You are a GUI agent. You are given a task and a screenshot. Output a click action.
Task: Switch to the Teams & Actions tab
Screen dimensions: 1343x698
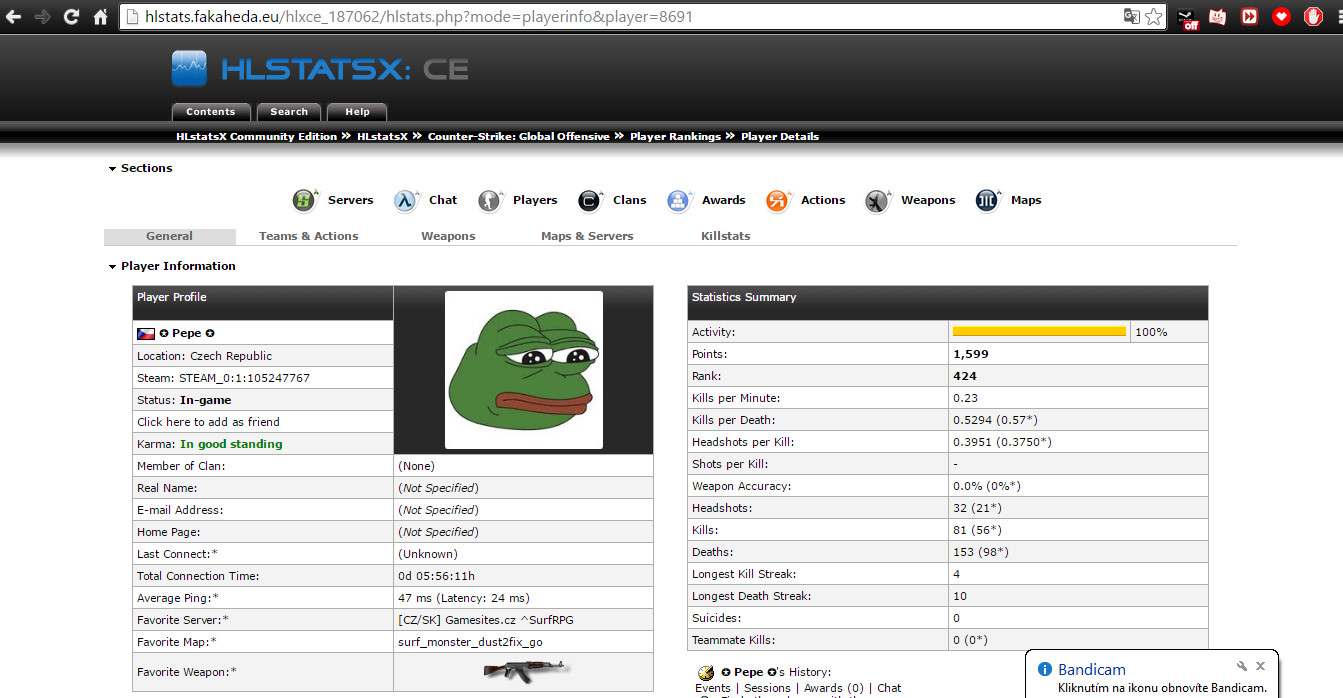(x=308, y=236)
